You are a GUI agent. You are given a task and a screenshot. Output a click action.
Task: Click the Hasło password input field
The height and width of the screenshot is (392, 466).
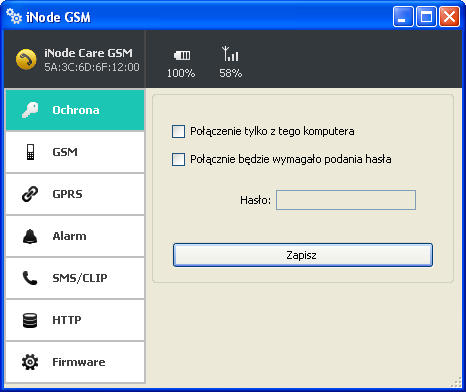point(346,200)
